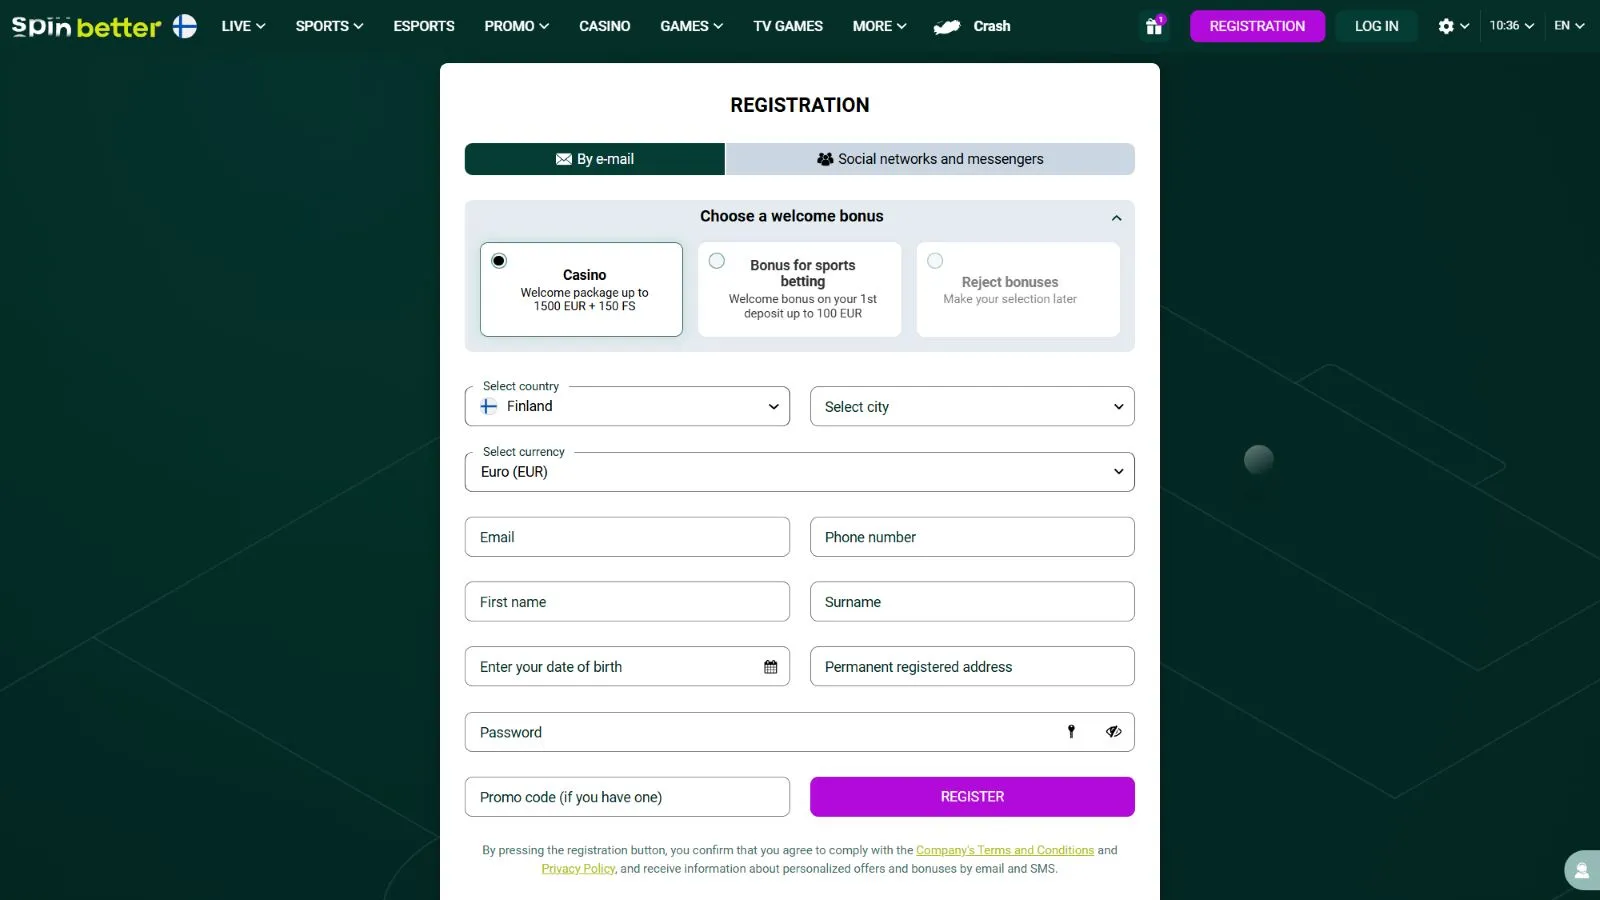
Task: Select the Casino welcome bonus radio
Action: [x=499, y=261]
